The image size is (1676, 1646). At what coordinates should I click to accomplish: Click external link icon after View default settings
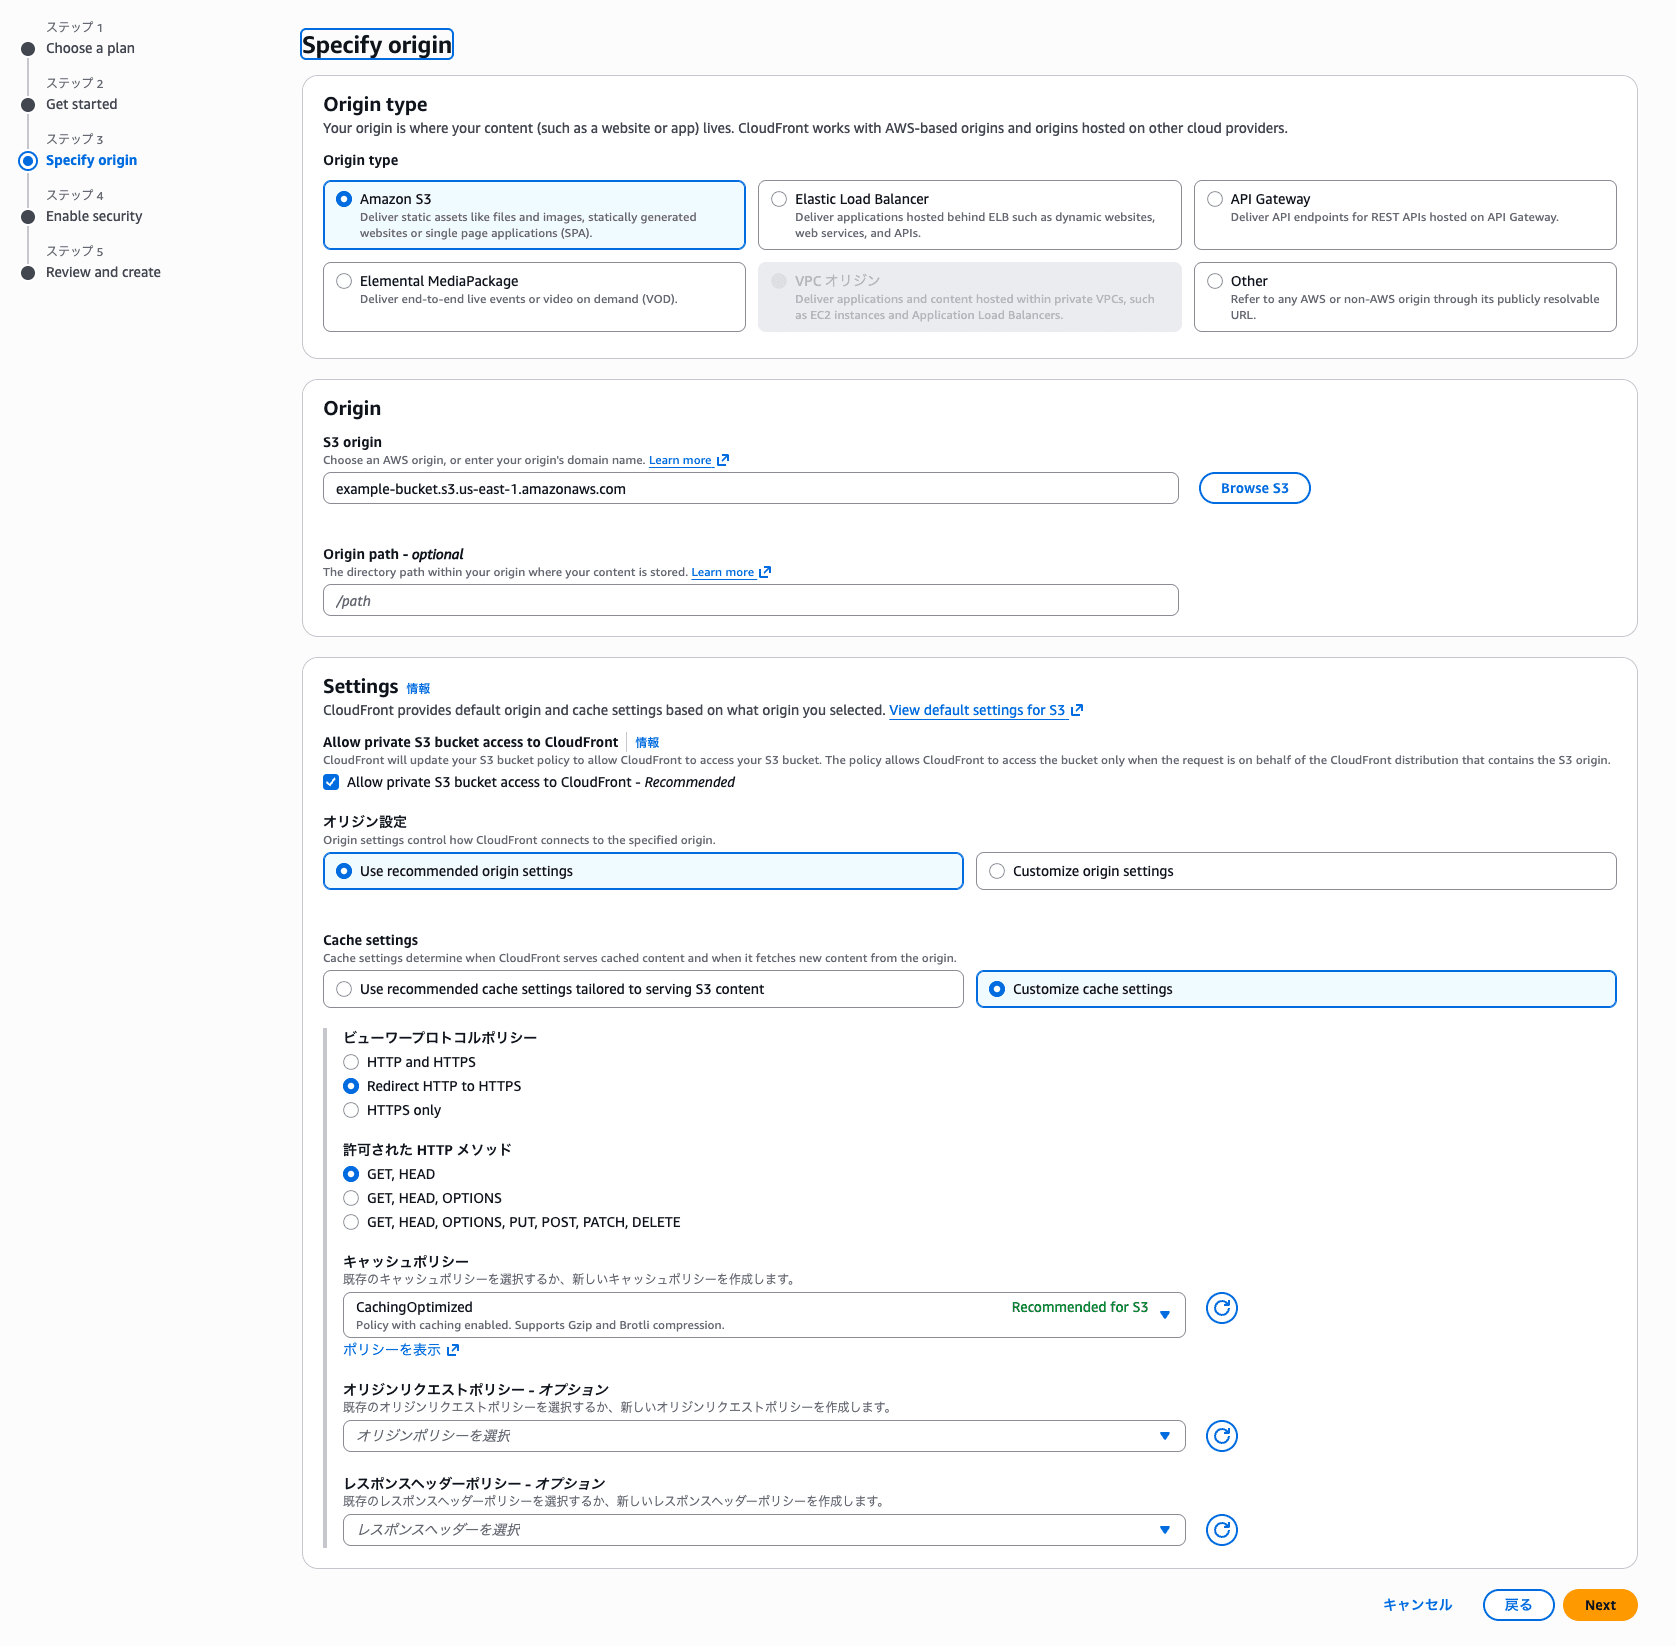click(1077, 710)
